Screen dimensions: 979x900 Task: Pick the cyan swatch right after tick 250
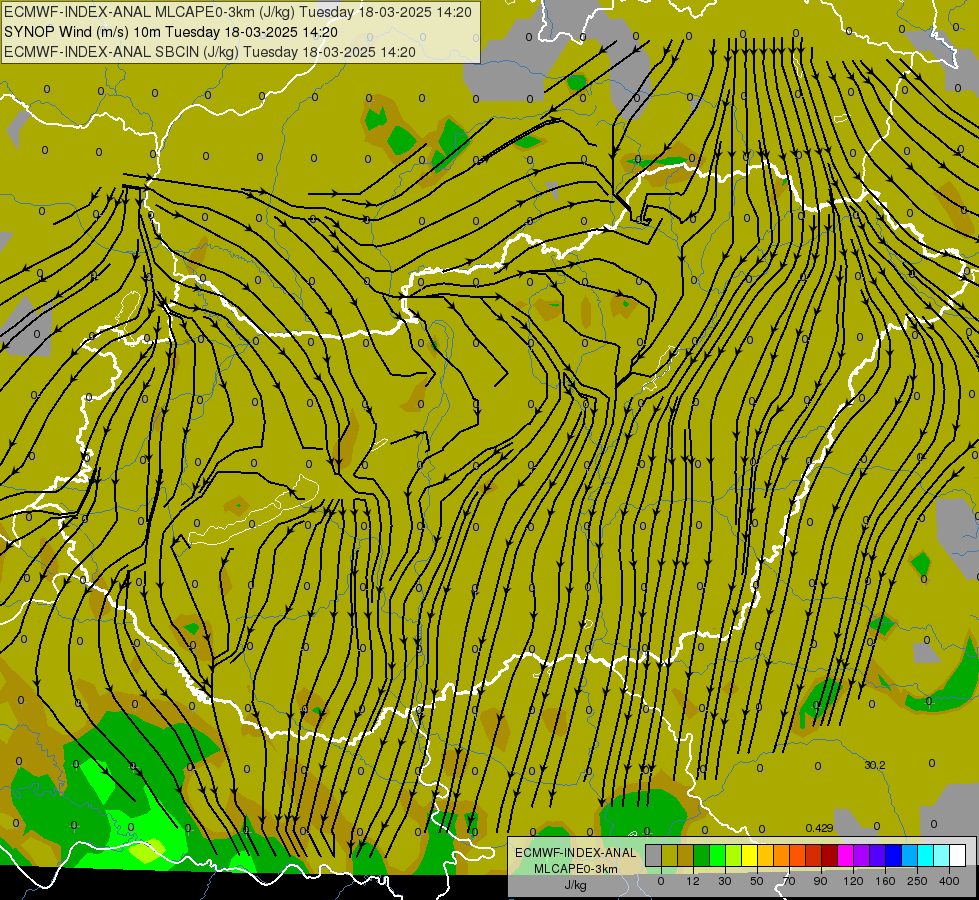[926, 855]
